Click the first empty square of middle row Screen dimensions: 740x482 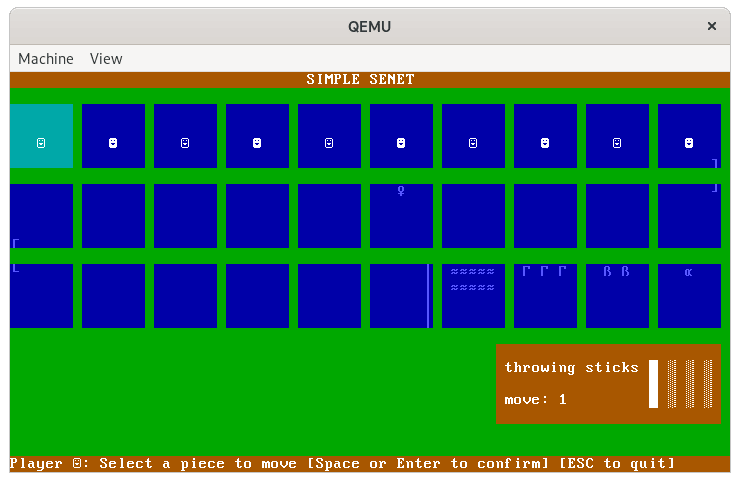pyautogui.click(x=41, y=215)
